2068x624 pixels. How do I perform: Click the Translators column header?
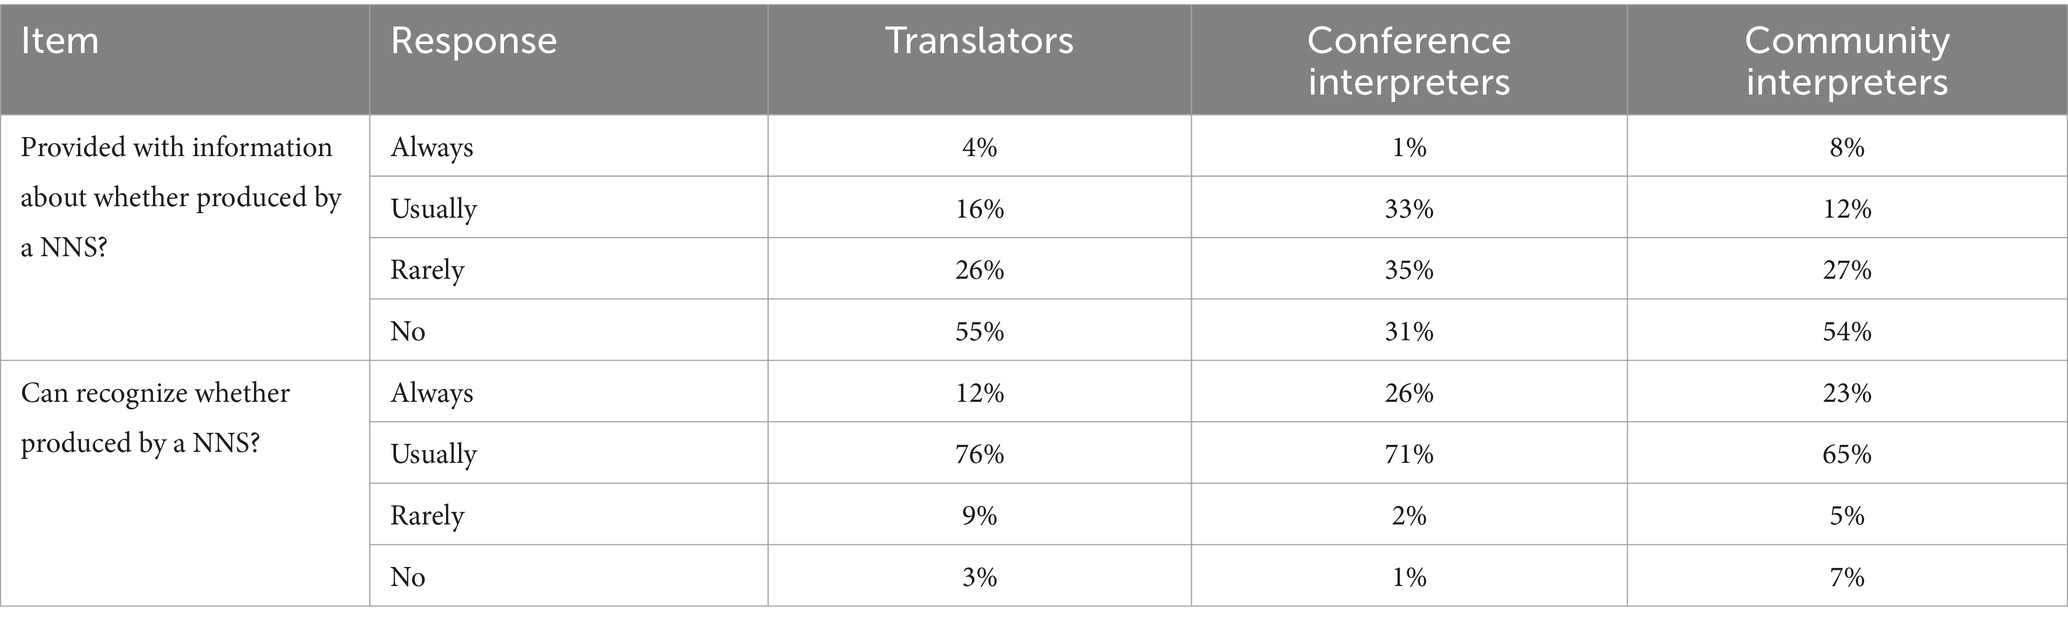tap(979, 59)
